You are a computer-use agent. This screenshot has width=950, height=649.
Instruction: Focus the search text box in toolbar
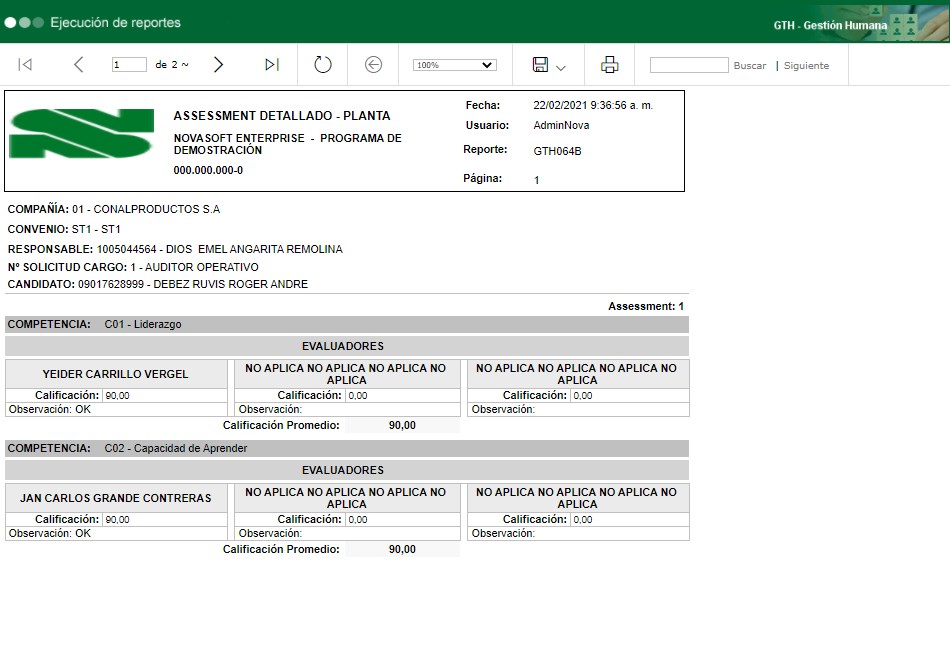click(689, 65)
